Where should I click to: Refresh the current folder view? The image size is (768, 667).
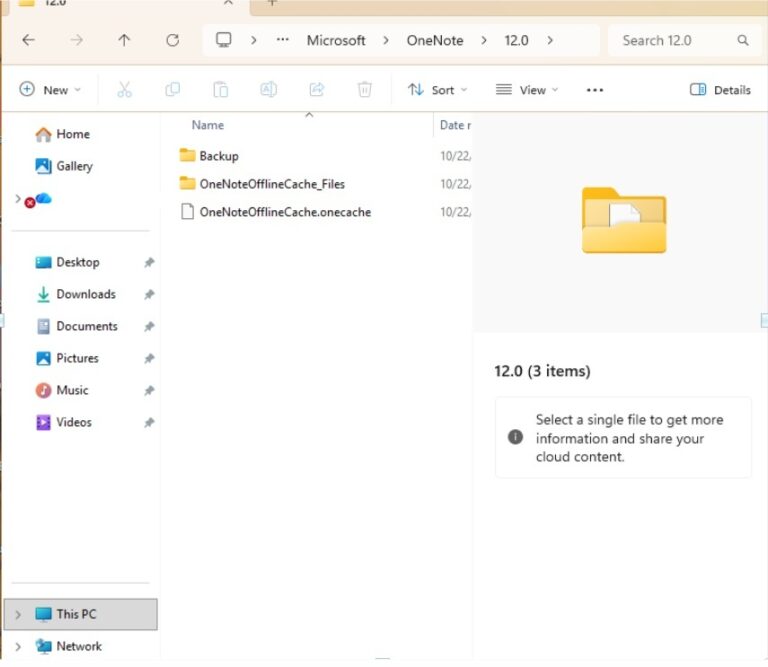click(x=172, y=40)
